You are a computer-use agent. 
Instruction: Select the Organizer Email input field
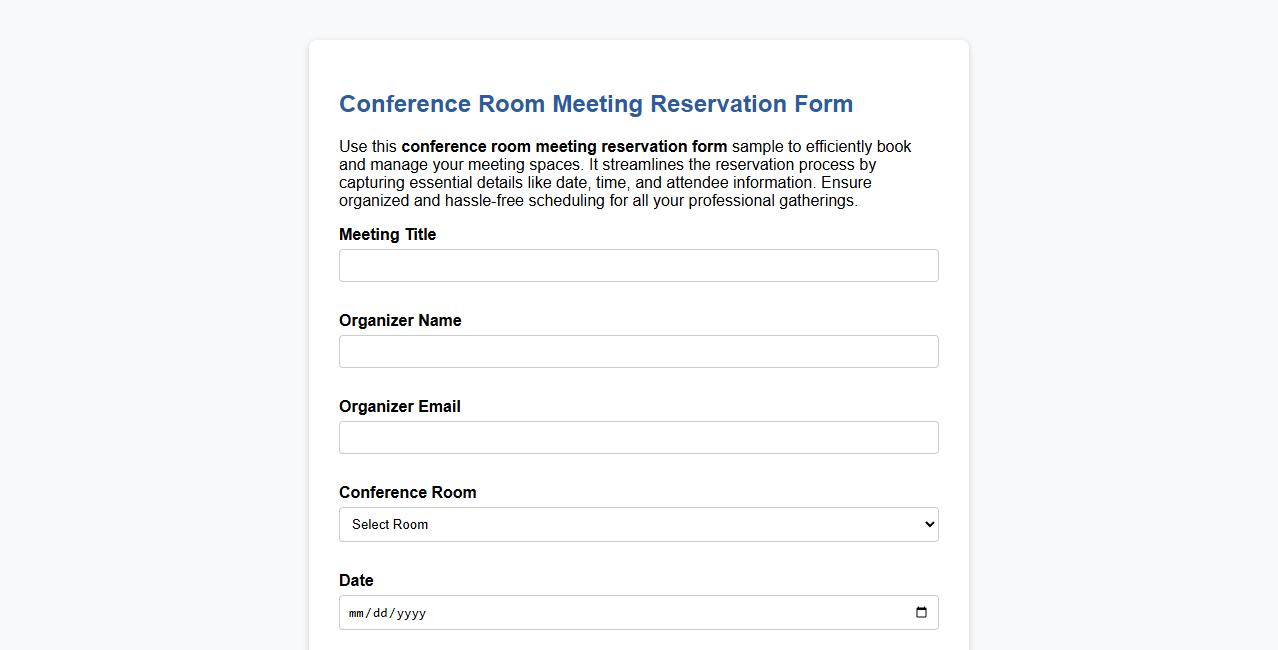point(638,437)
